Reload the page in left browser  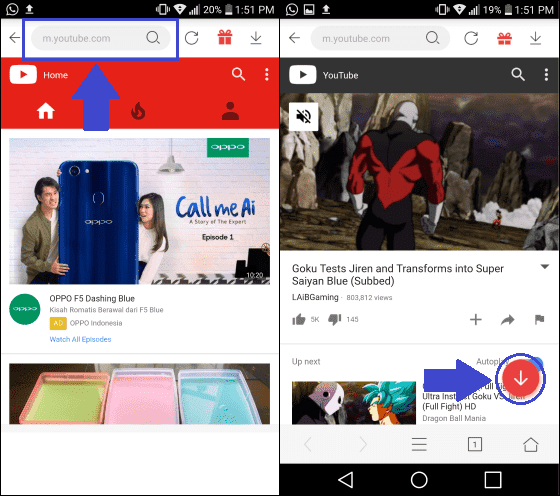(191, 38)
